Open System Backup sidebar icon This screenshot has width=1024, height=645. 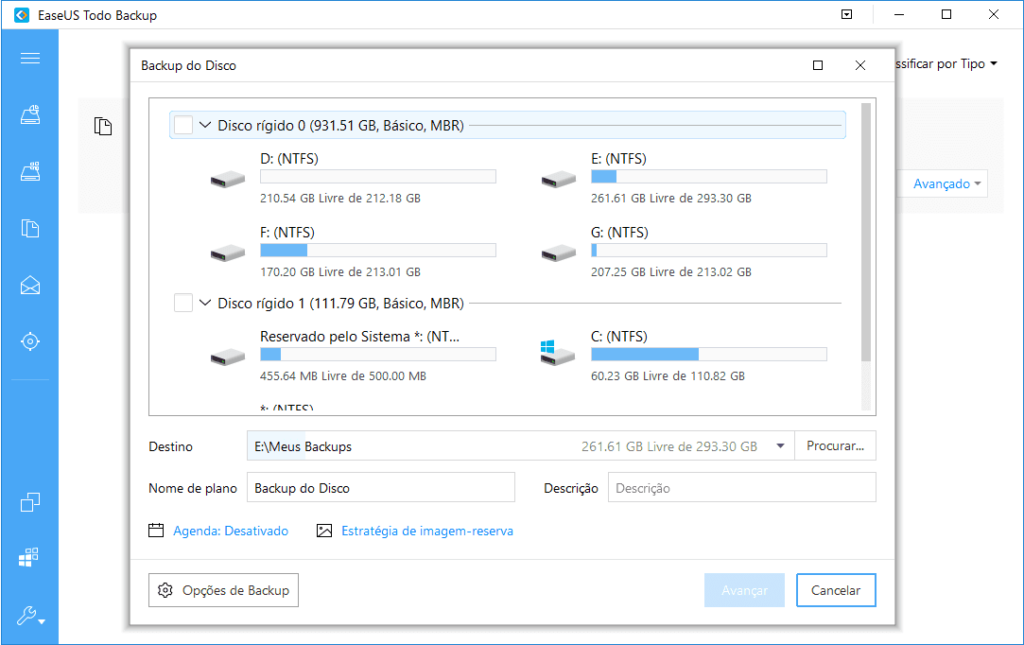(30, 172)
